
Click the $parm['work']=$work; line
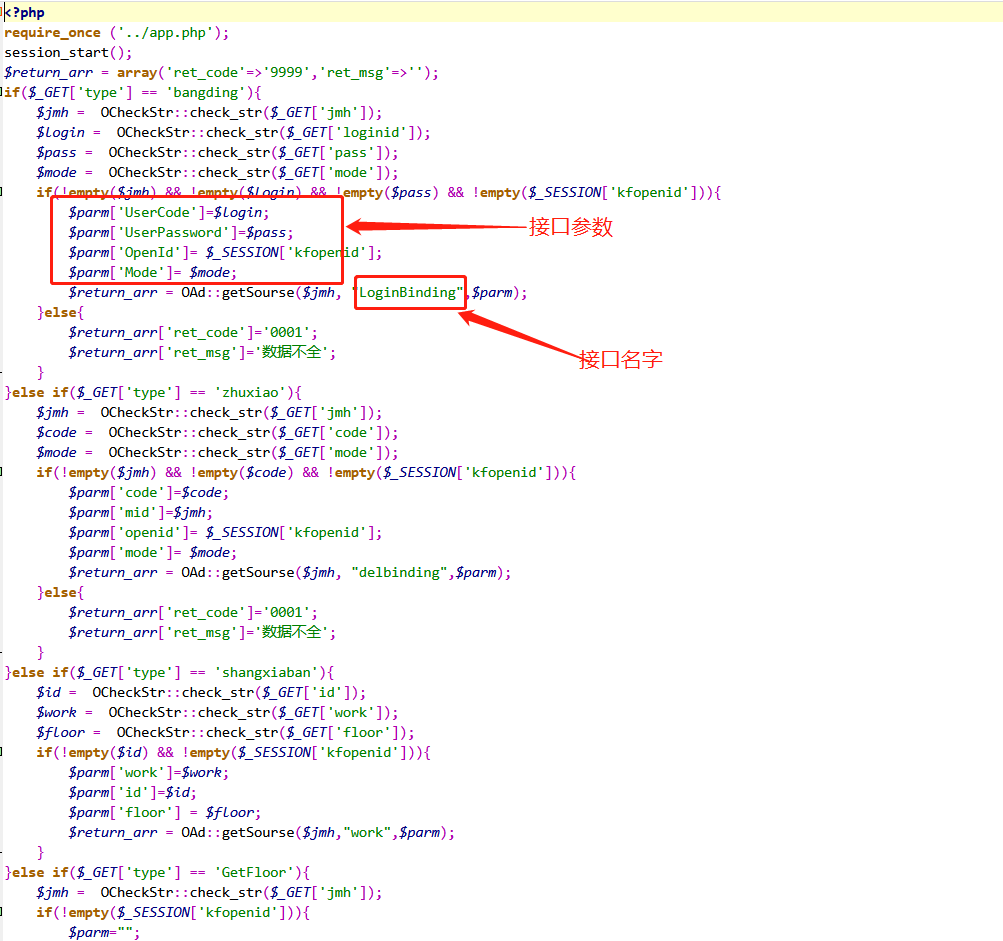pos(148,773)
